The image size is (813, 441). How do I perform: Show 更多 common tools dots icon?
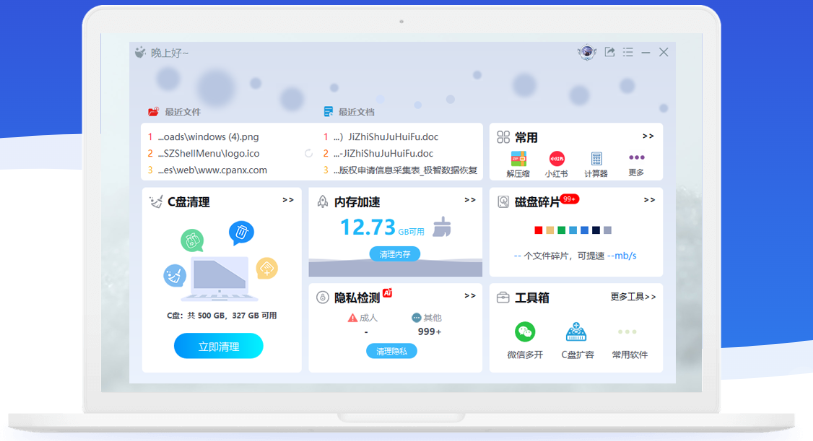(x=636, y=158)
